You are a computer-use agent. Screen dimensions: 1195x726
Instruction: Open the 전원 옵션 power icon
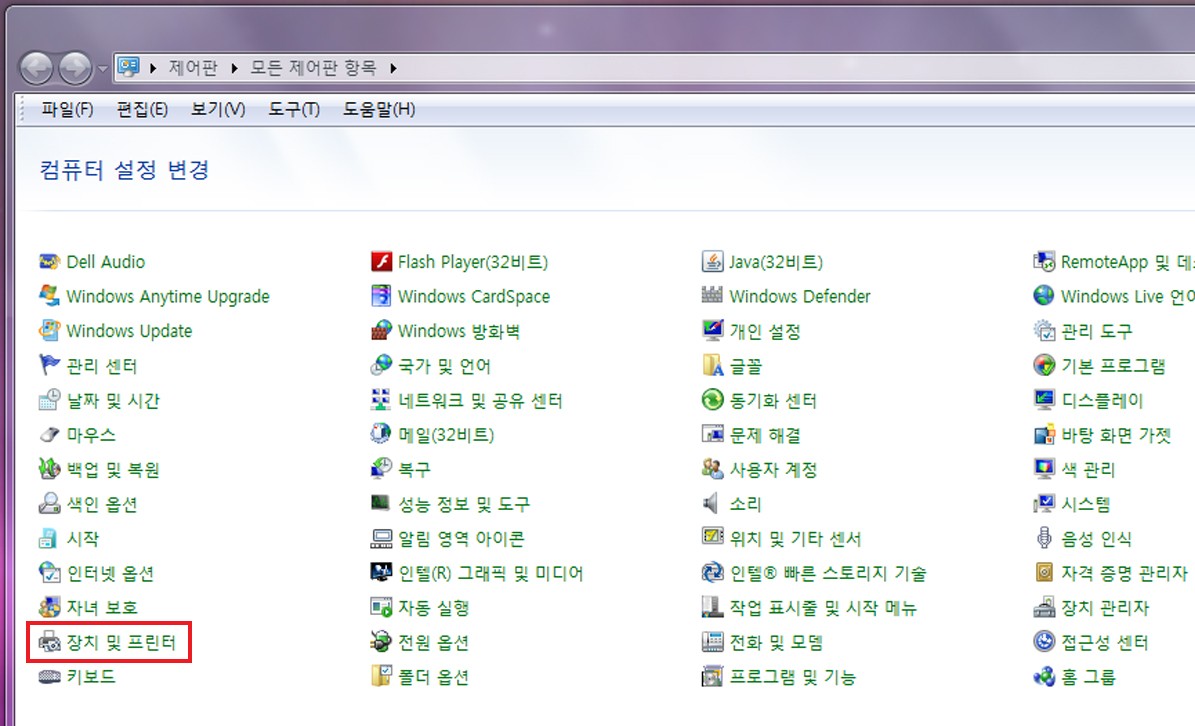click(x=381, y=642)
